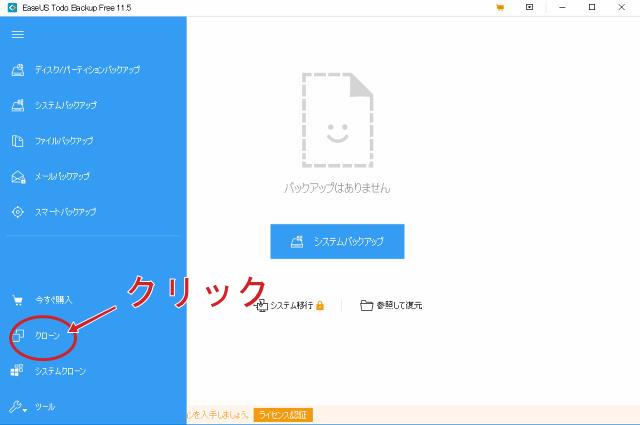This screenshot has height=425, width=640.
Task: Open the hamburger menu in the sidebar
Action: click(x=18, y=34)
